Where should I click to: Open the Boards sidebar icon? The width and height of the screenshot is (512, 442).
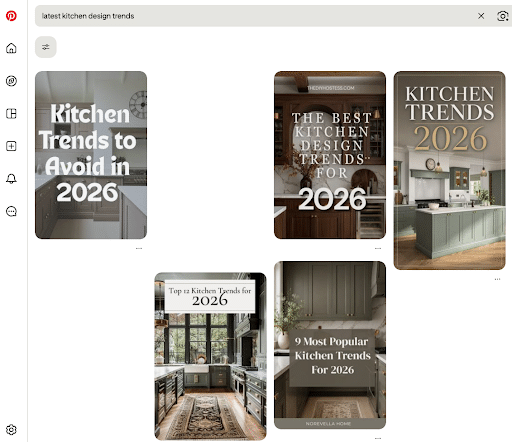11,114
